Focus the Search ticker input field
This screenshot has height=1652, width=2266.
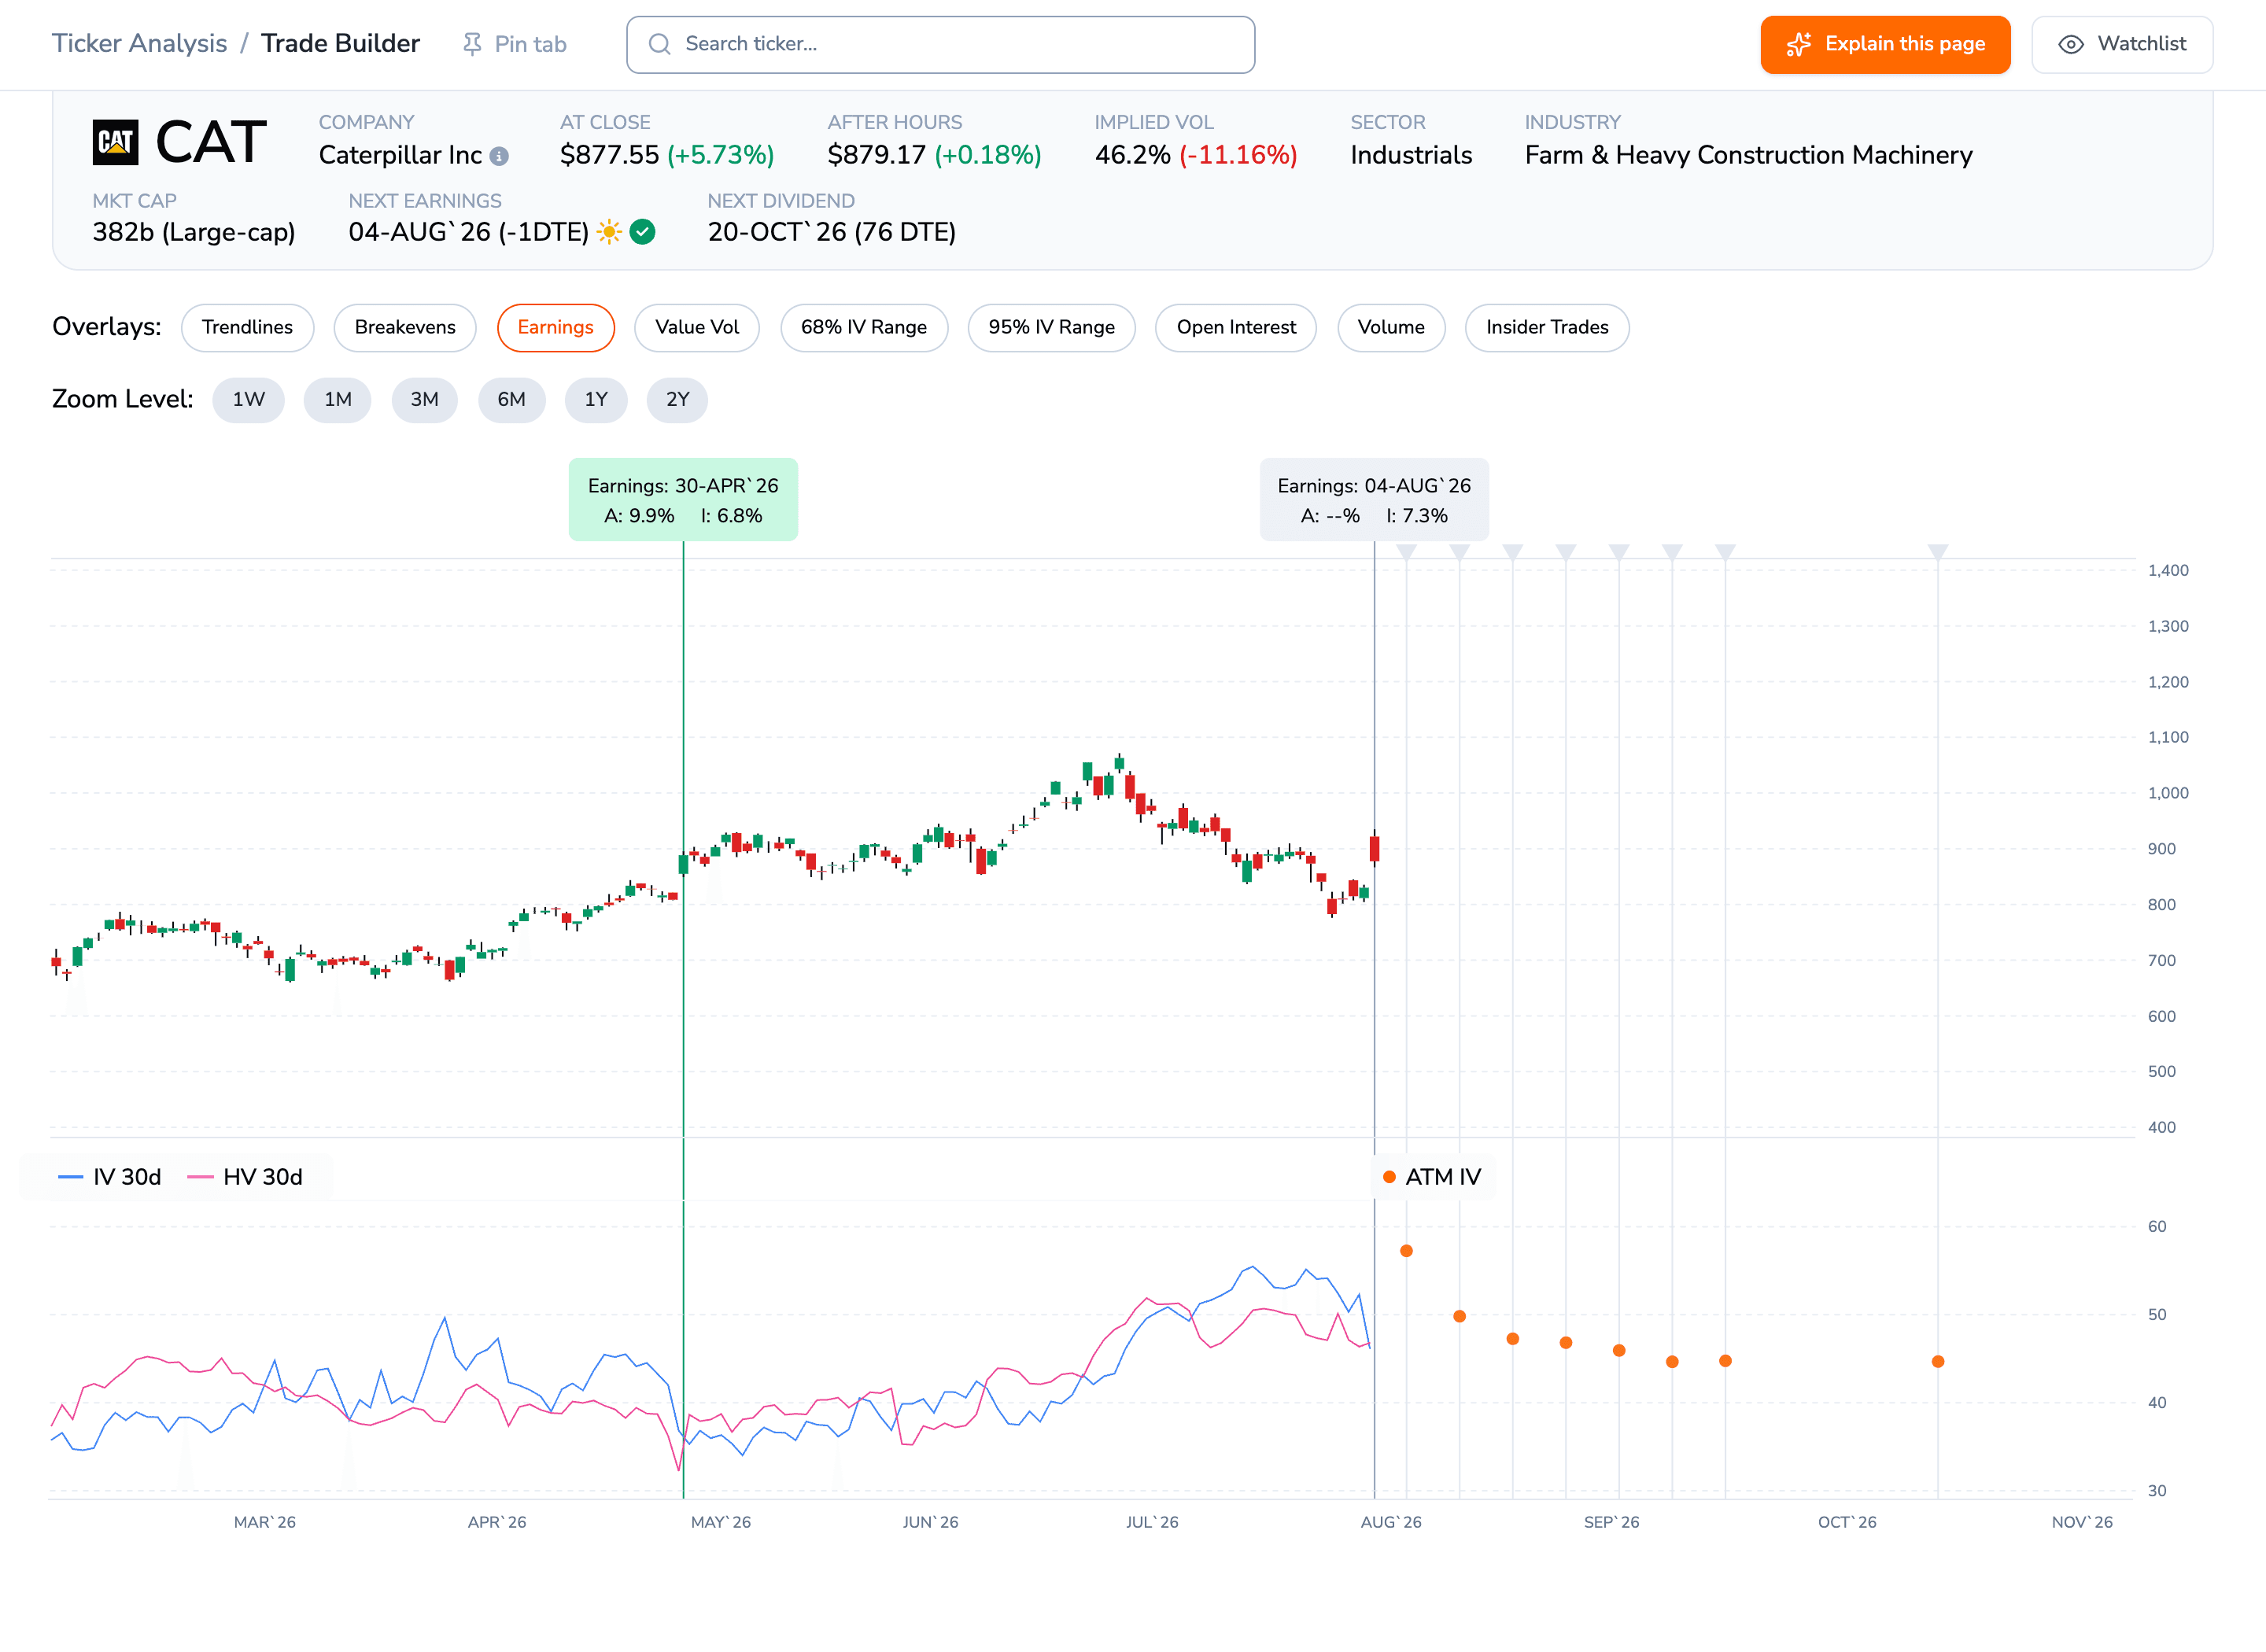pos(941,44)
